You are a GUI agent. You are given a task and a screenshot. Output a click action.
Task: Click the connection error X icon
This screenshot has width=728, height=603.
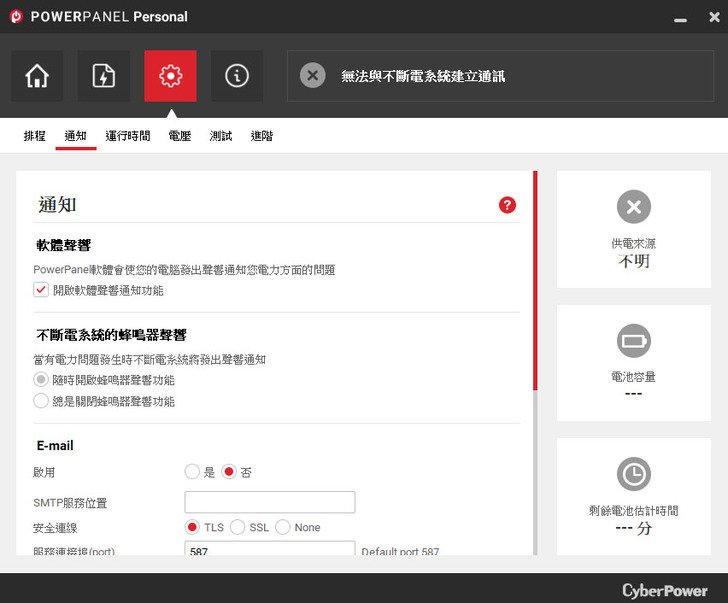[x=313, y=76]
